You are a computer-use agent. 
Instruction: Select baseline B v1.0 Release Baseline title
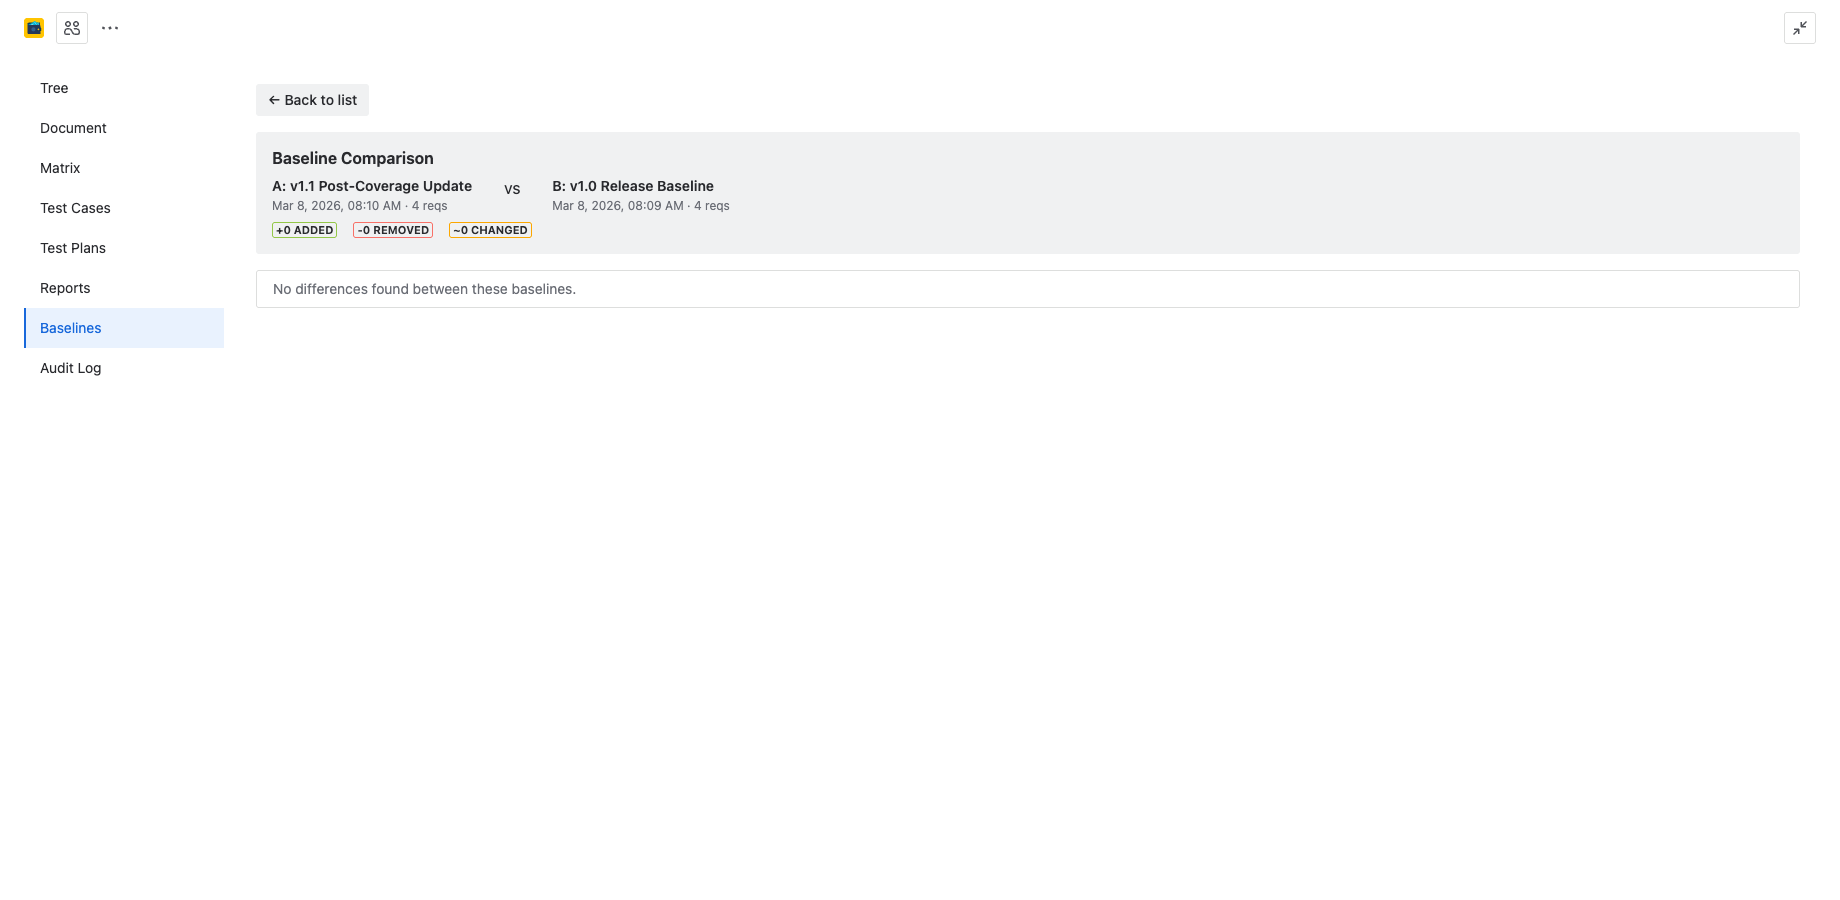tap(633, 186)
